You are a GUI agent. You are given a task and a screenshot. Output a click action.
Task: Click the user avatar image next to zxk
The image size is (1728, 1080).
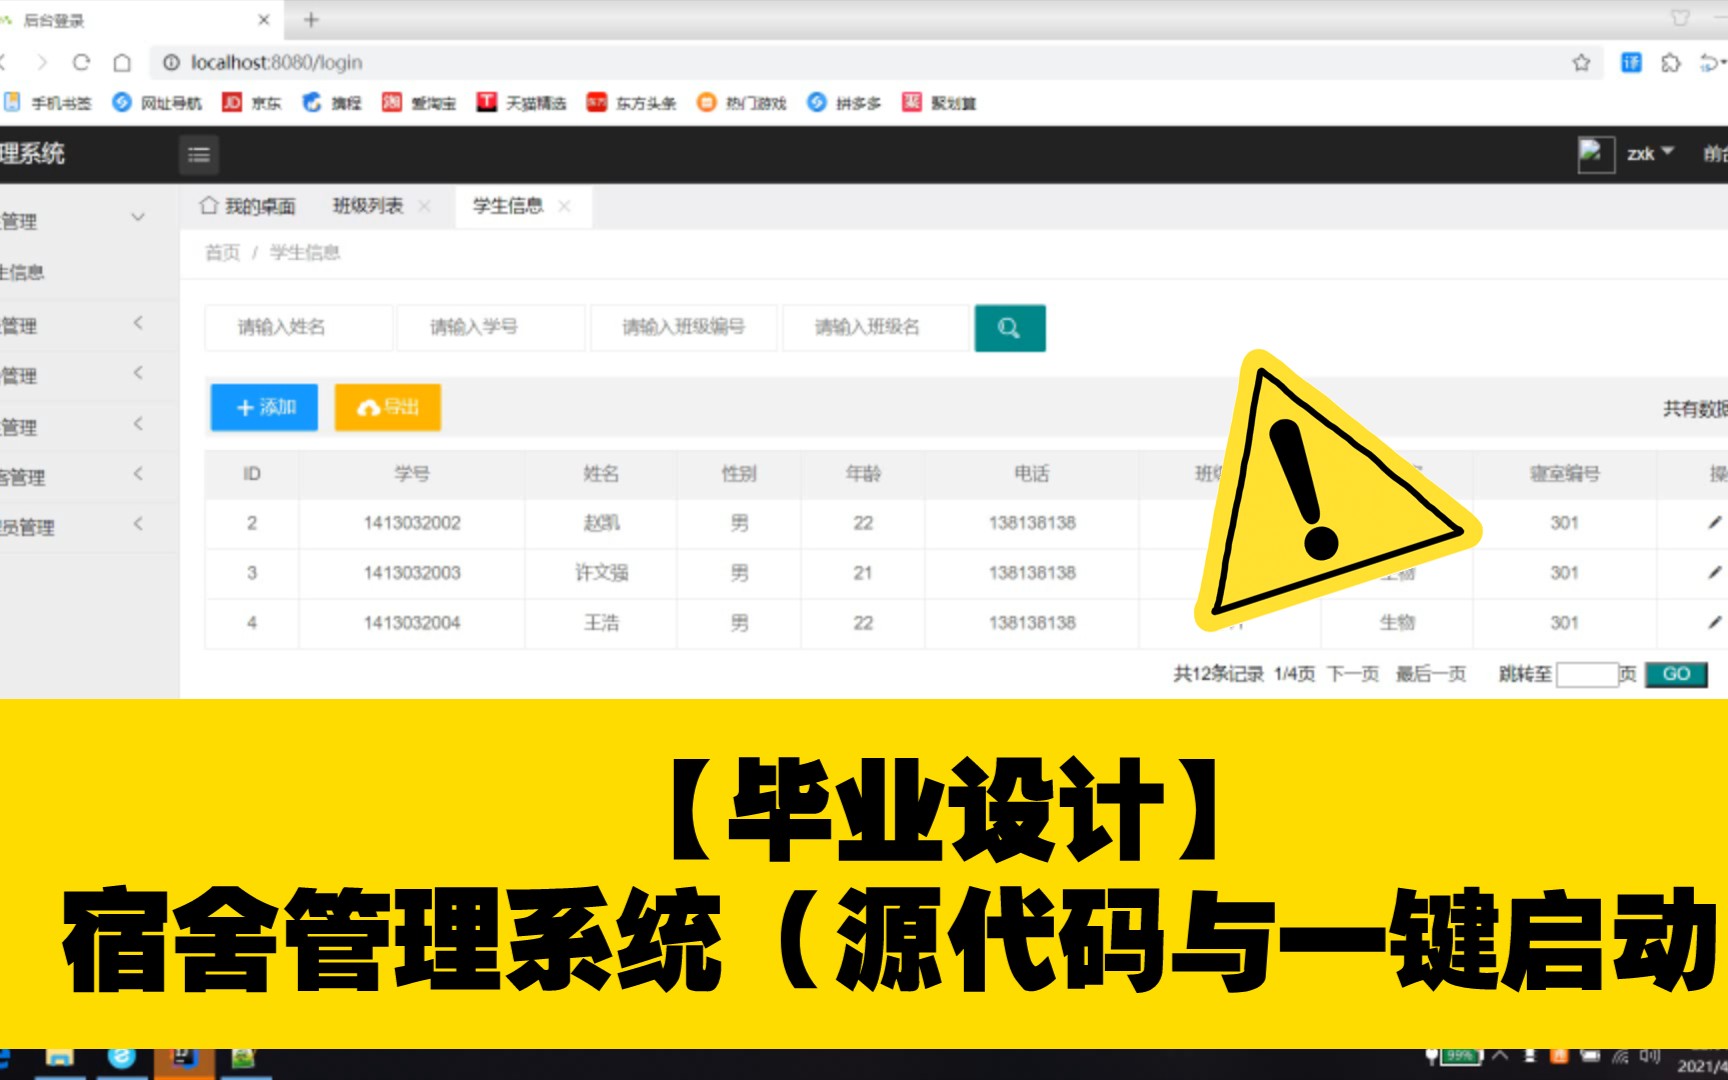pos(1596,154)
